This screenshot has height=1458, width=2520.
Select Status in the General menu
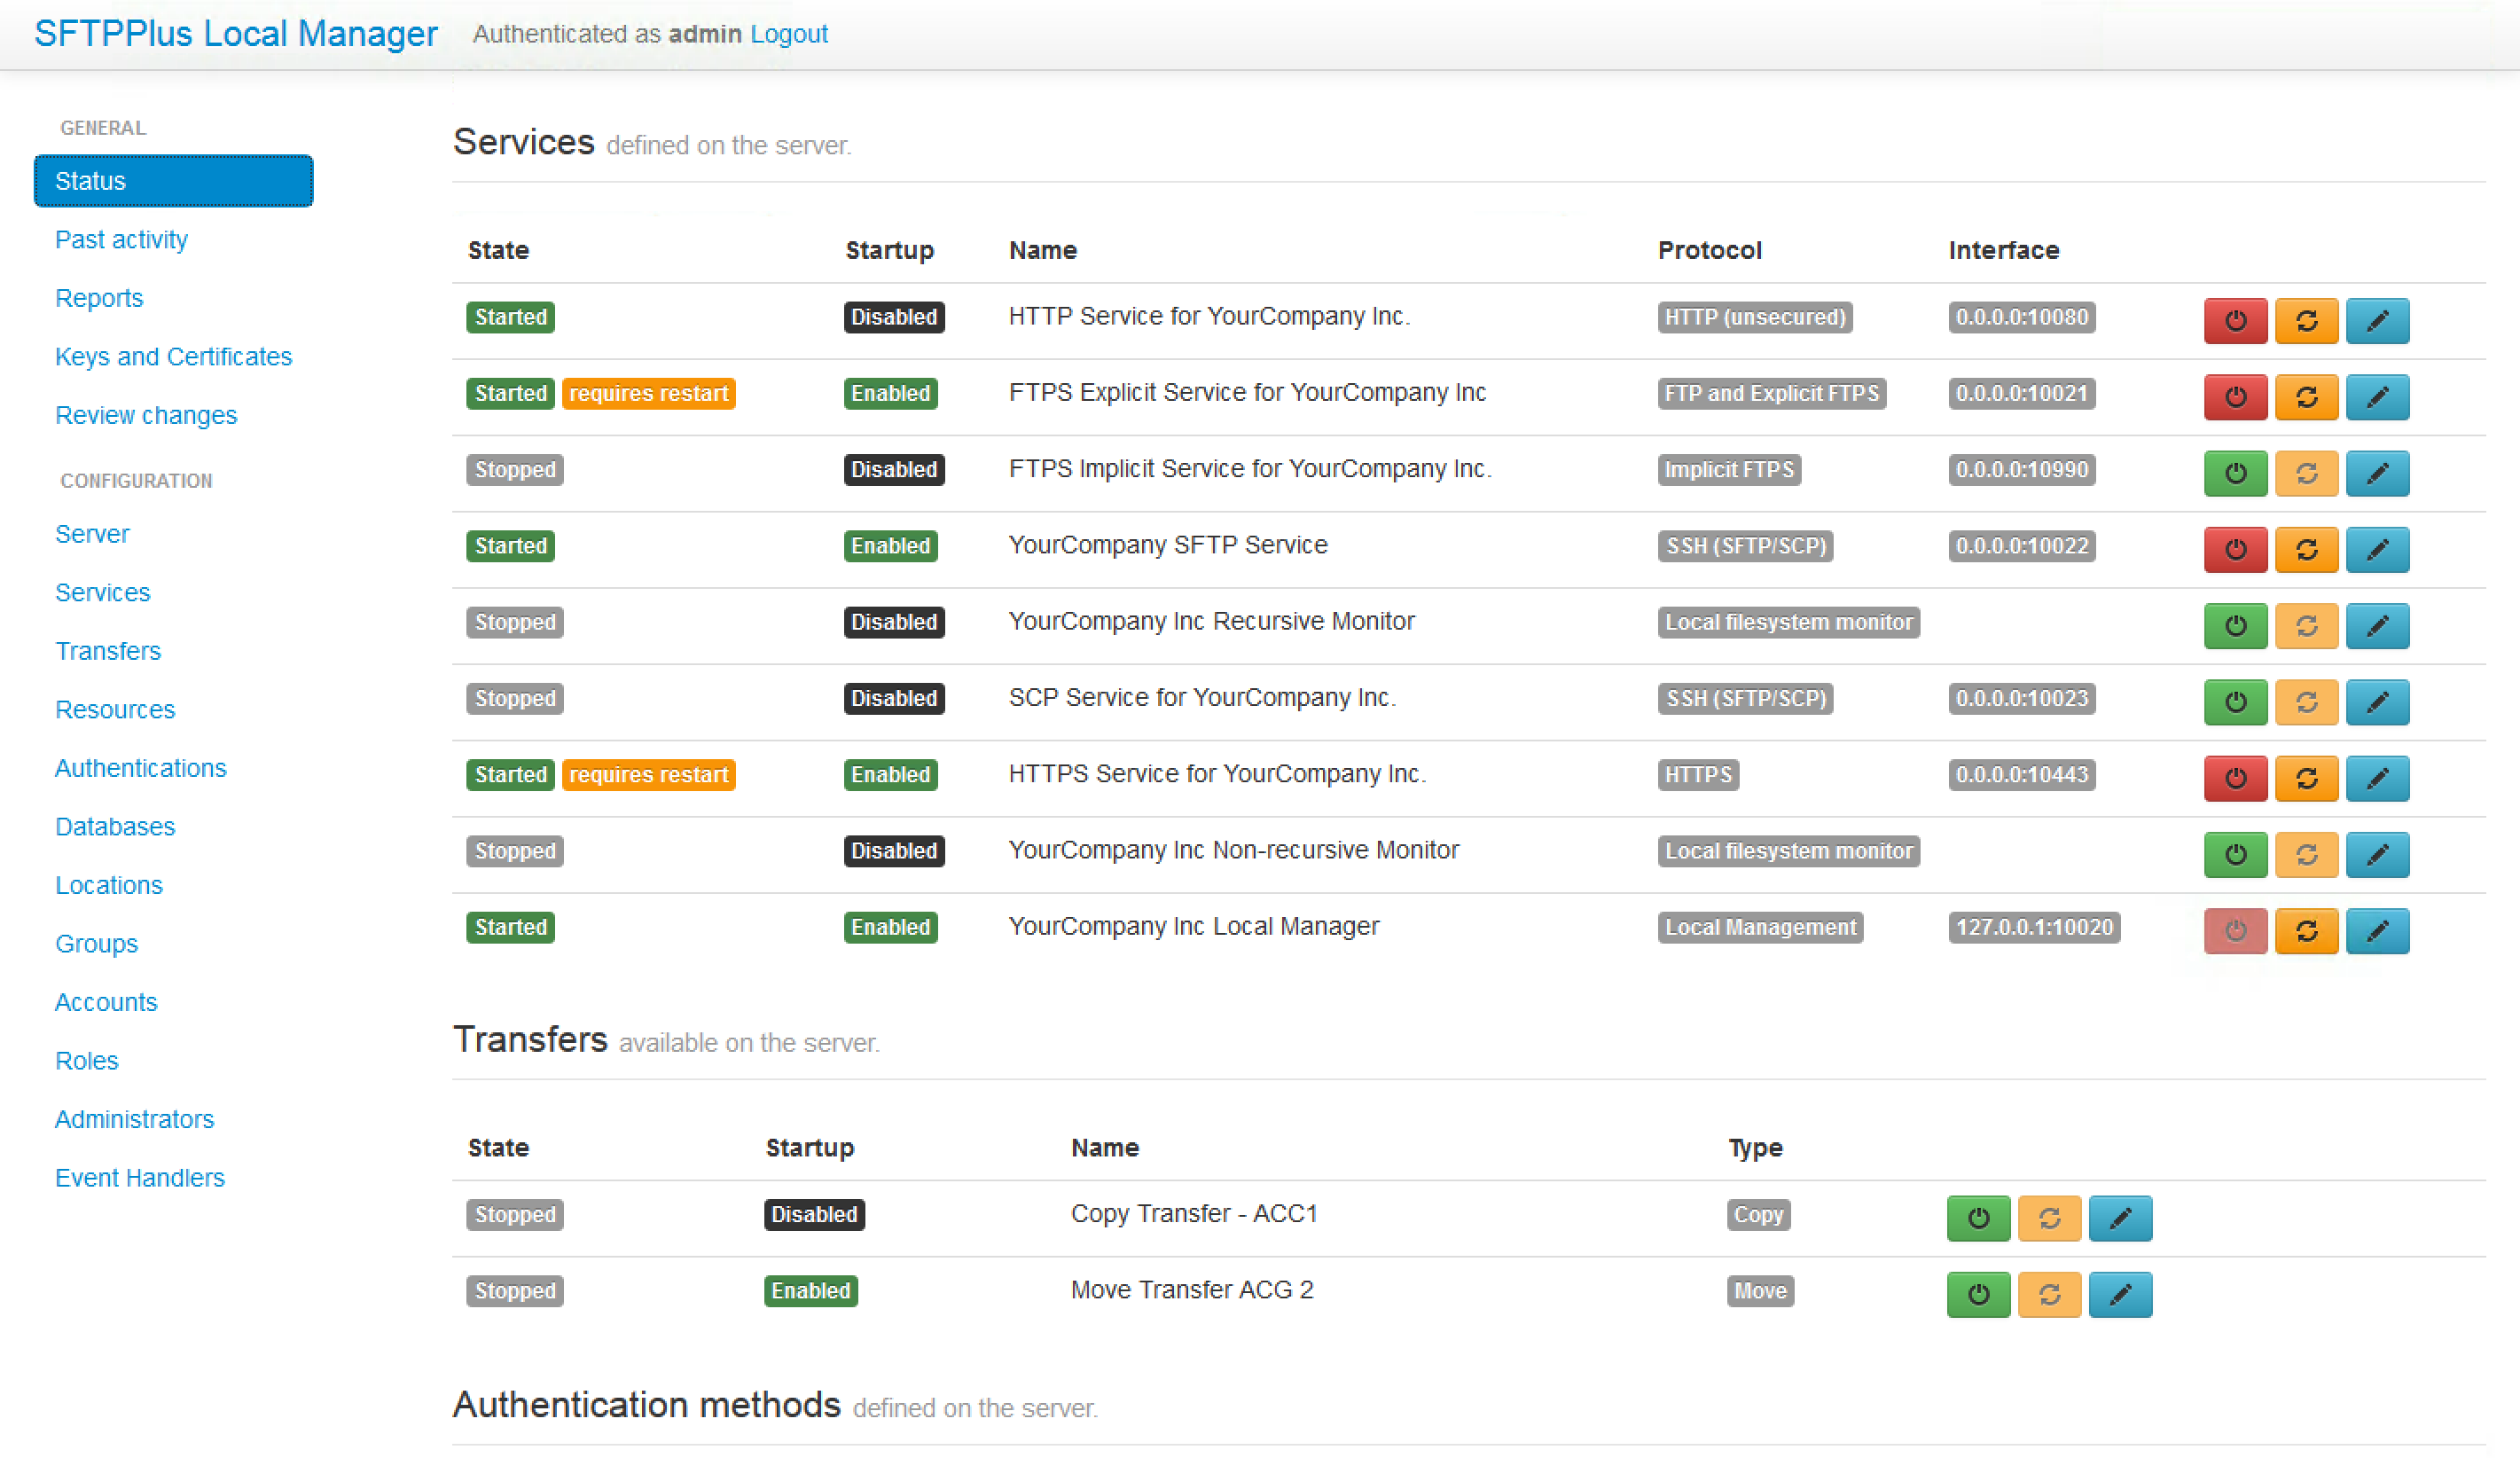click(173, 181)
